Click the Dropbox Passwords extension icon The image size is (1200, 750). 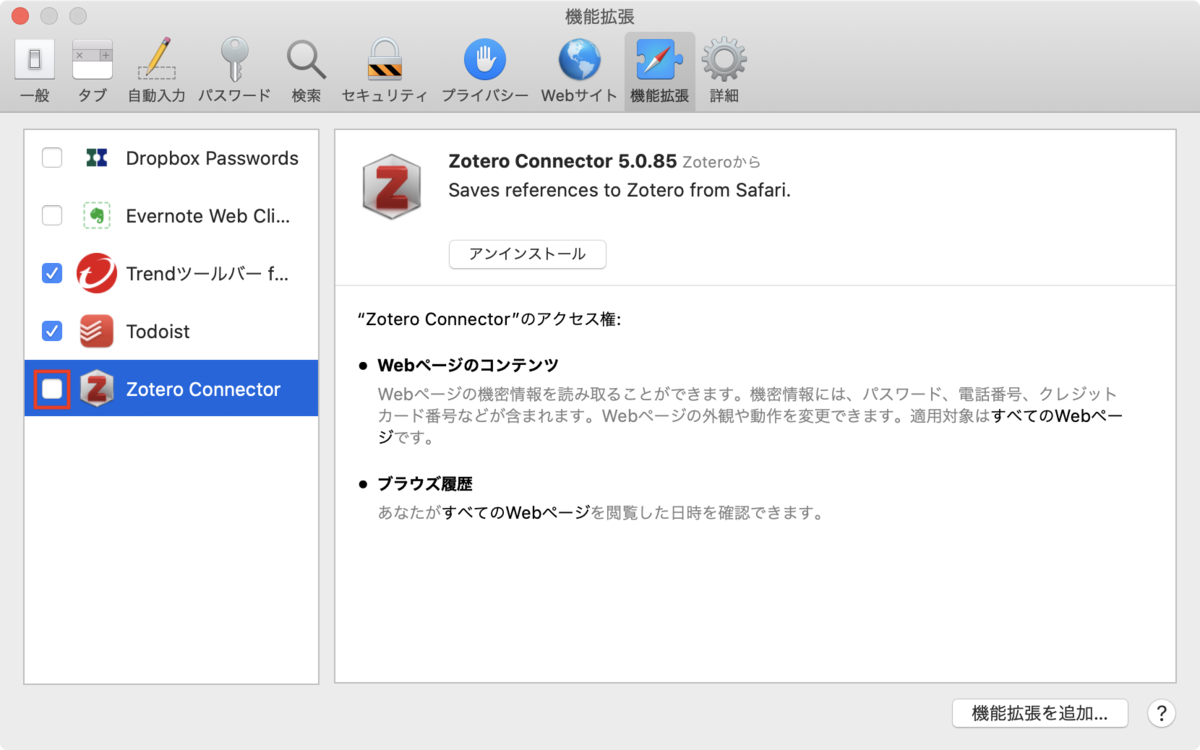tap(96, 158)
